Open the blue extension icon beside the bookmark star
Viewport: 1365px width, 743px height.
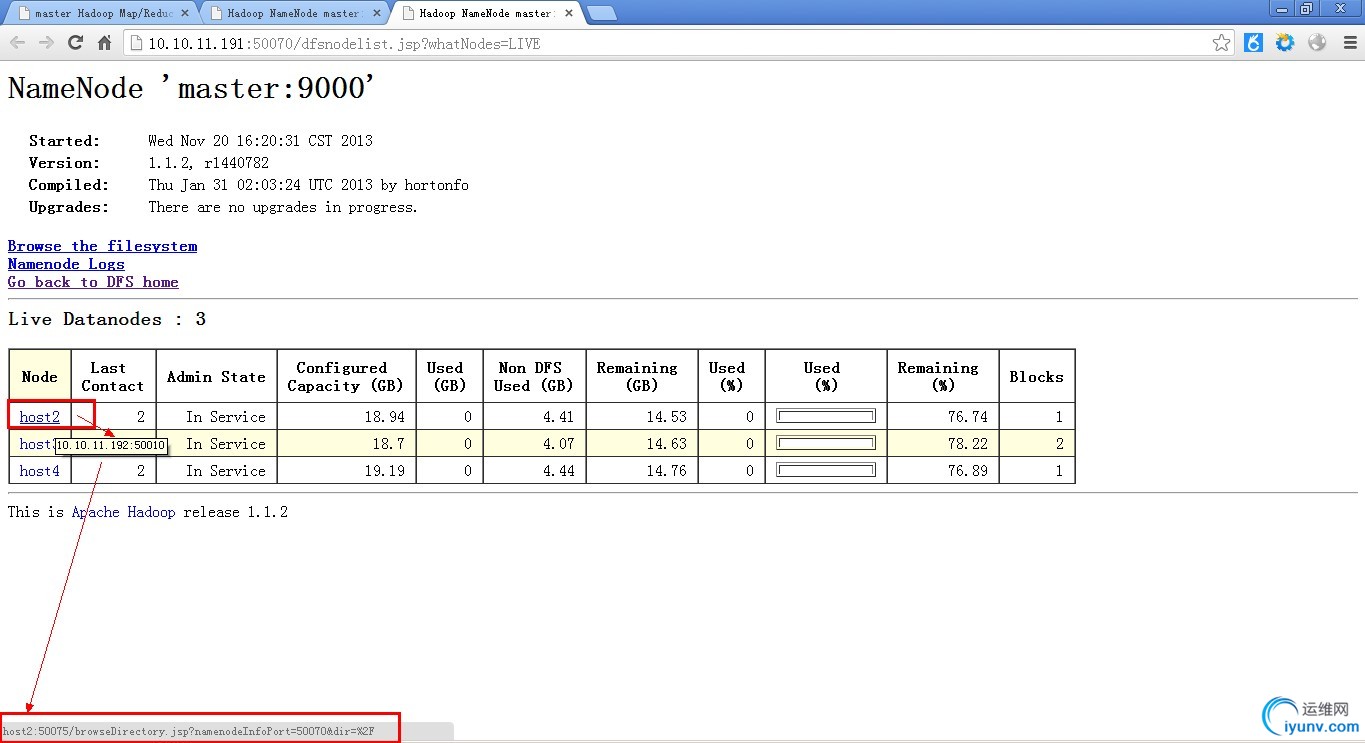pyautogui.click(x=1253, y=43)
